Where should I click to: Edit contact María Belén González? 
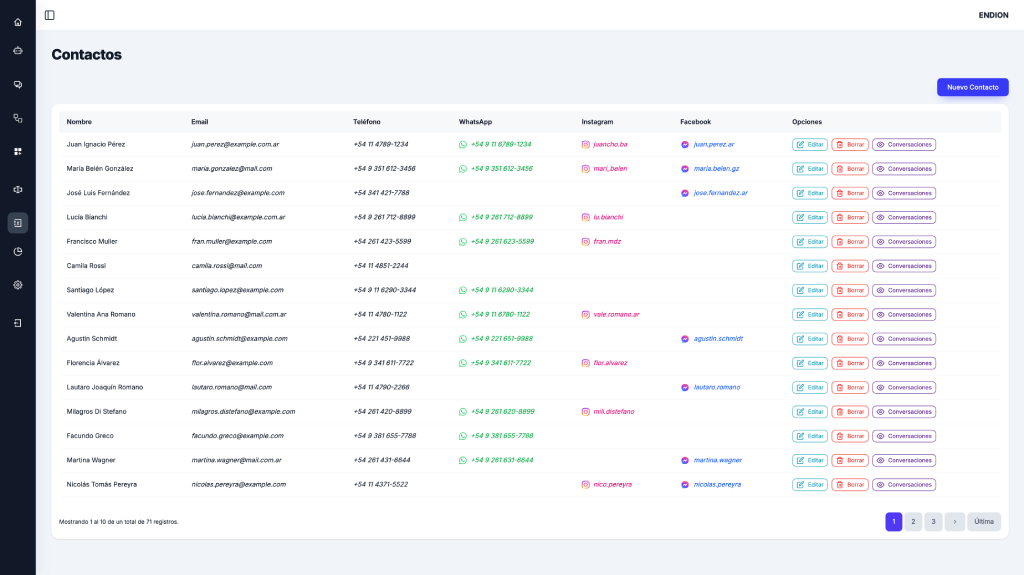(x=810, y=169)
